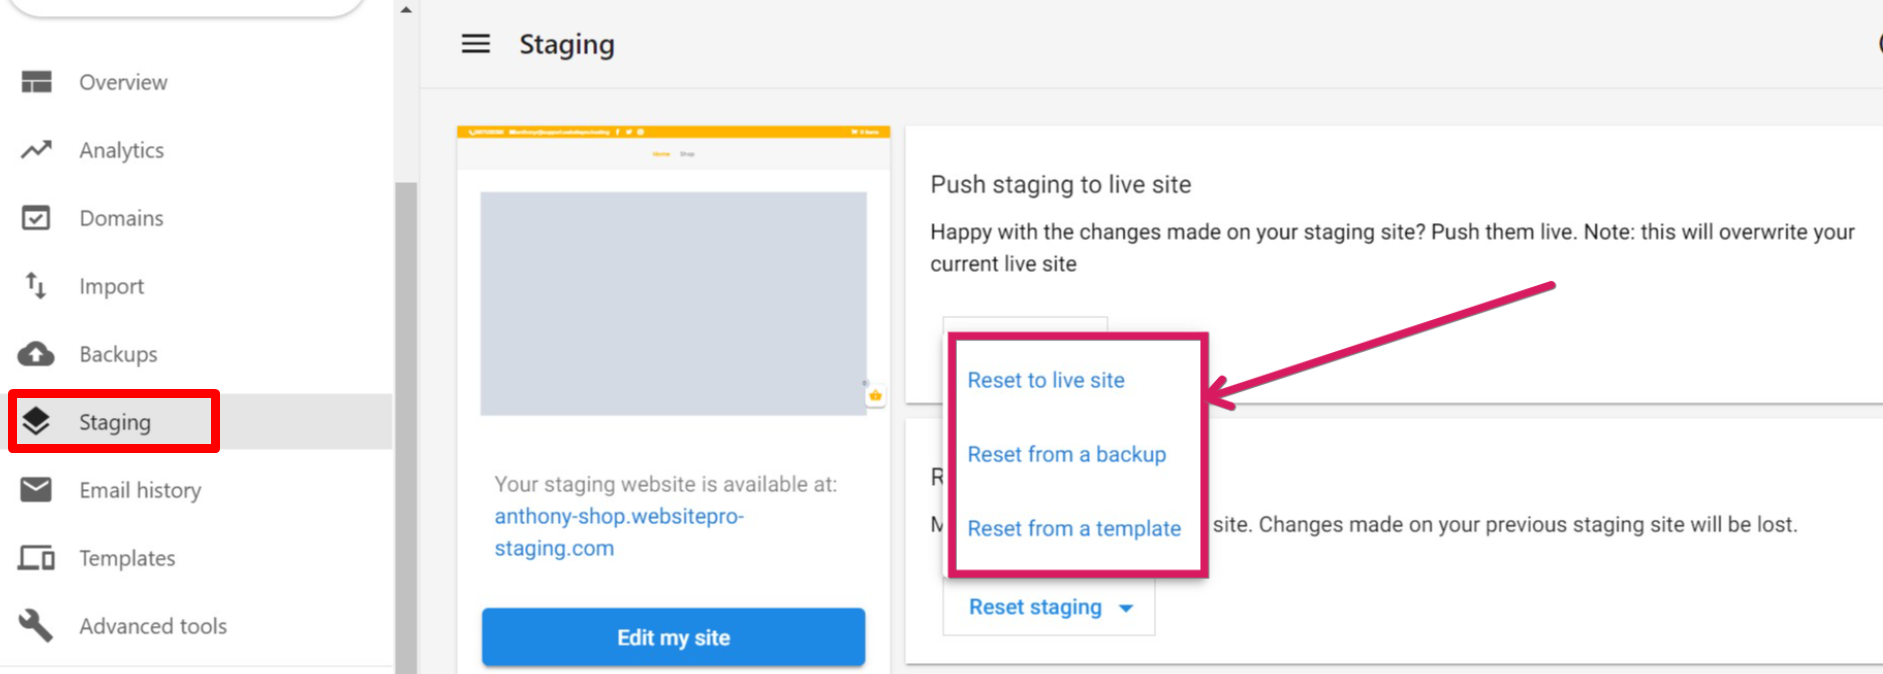Expand the Reset staging dropdown
The width and height of the screenshot is (1883, 674).
[1048, 607]
